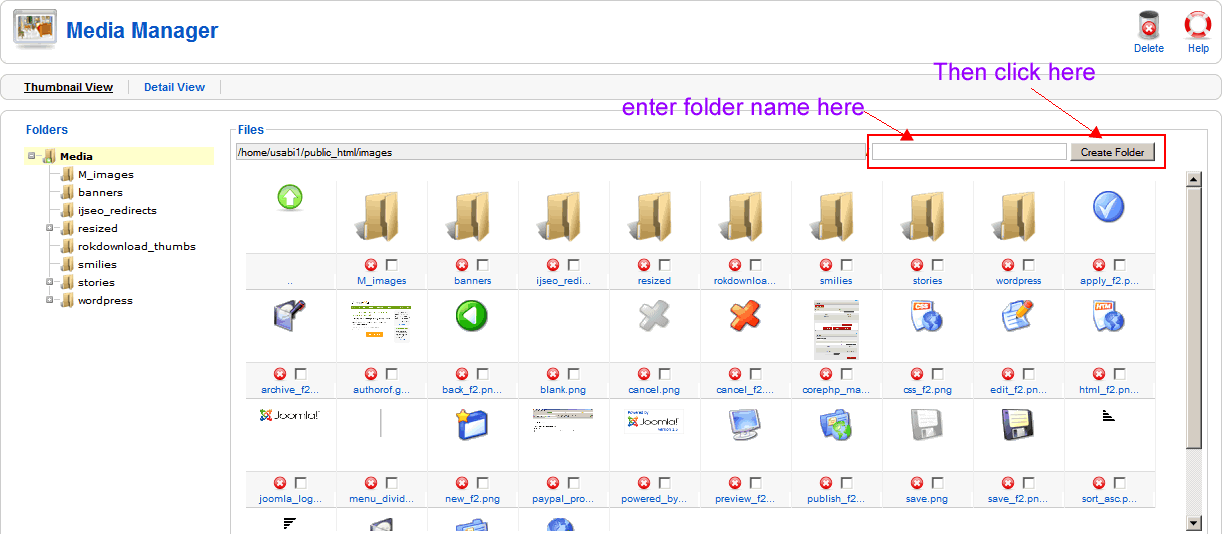1222x534 pixels.
Task: Open the rokdownload_thumbs link in folder tree
Action: tap(136, 246)
